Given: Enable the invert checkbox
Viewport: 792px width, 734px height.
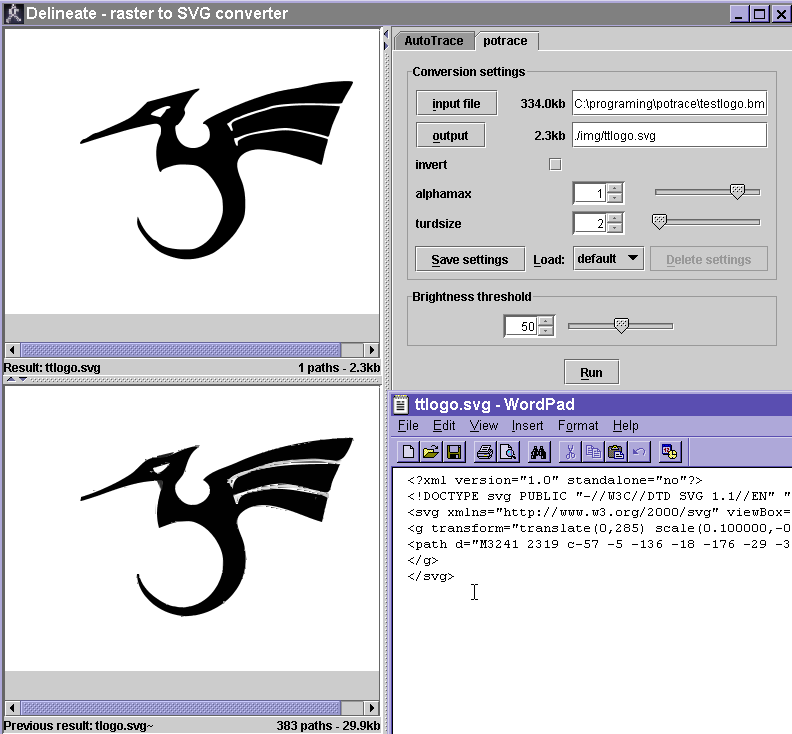Looking at the screenshot, I should tap(555, 164).
